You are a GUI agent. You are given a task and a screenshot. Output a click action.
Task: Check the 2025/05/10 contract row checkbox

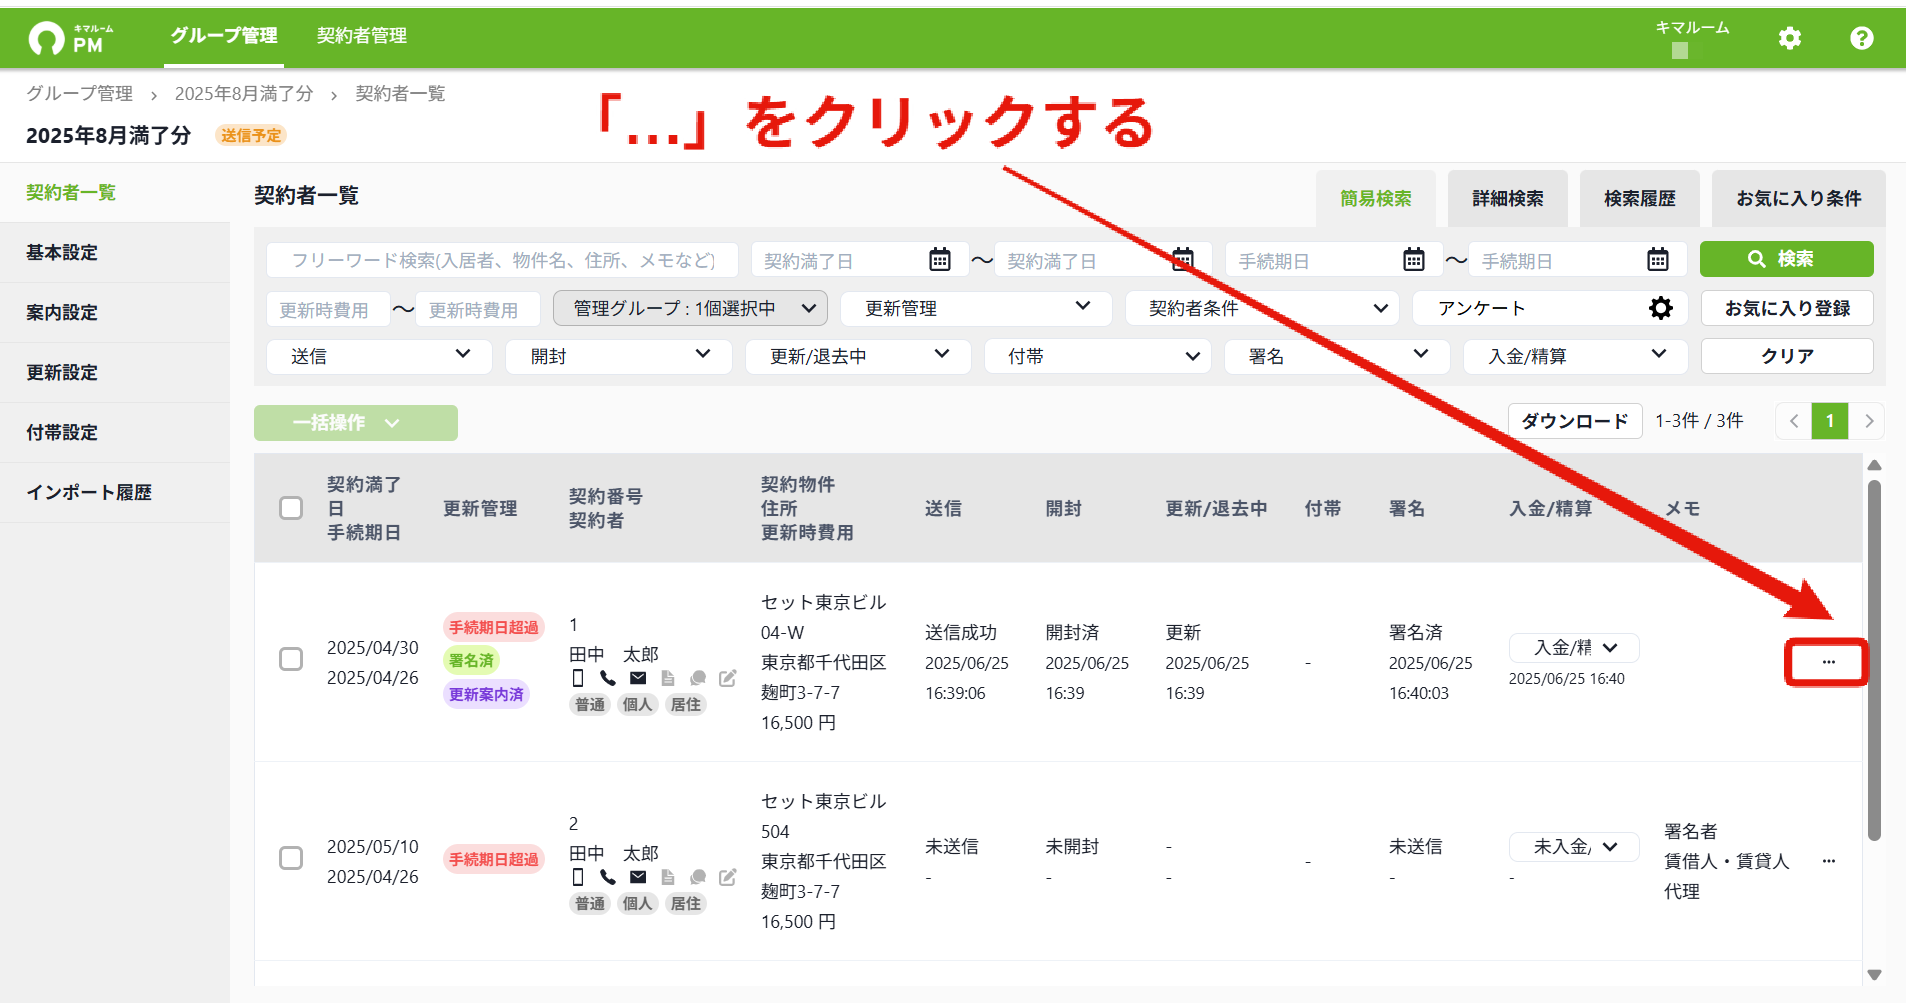[291, 858]
